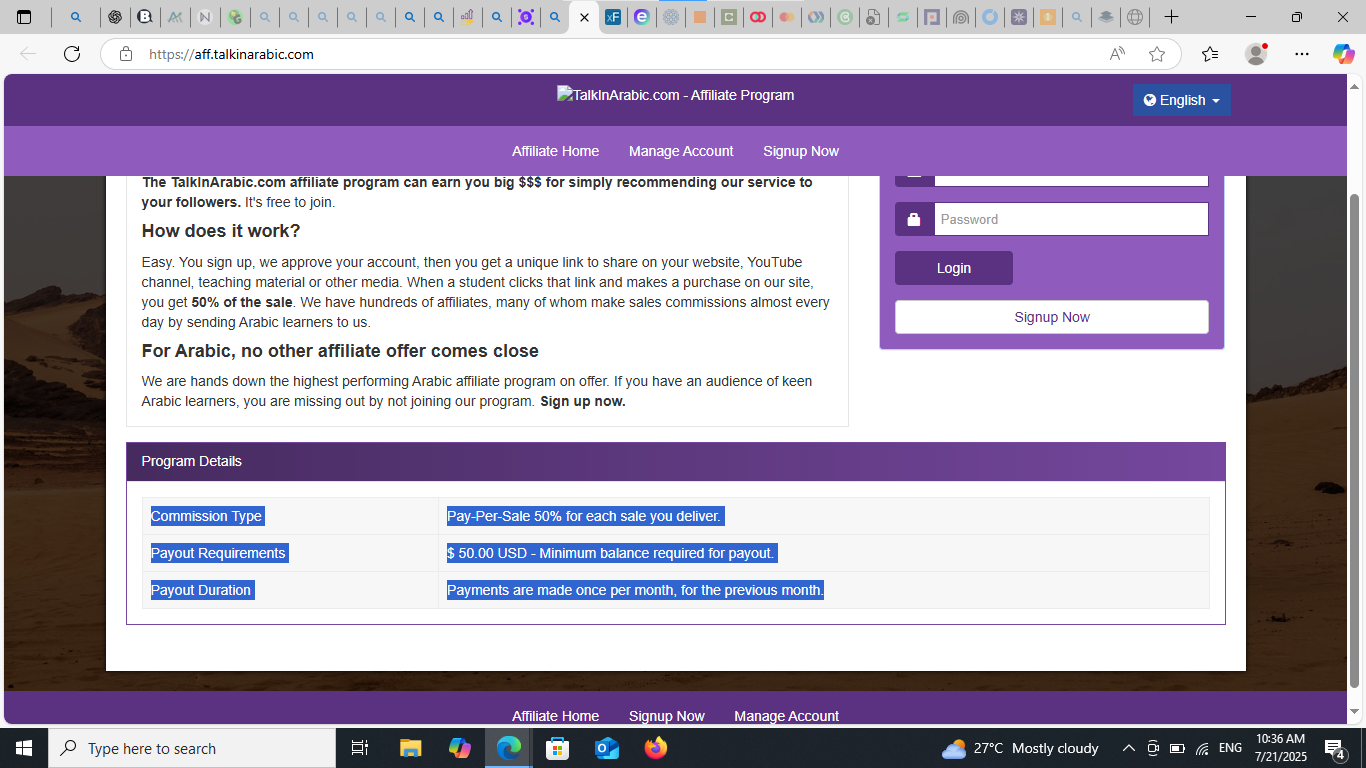Open the Wi-Fi network tray icon
Viewport: 1366px width, 768px height.
[1202, 748]
